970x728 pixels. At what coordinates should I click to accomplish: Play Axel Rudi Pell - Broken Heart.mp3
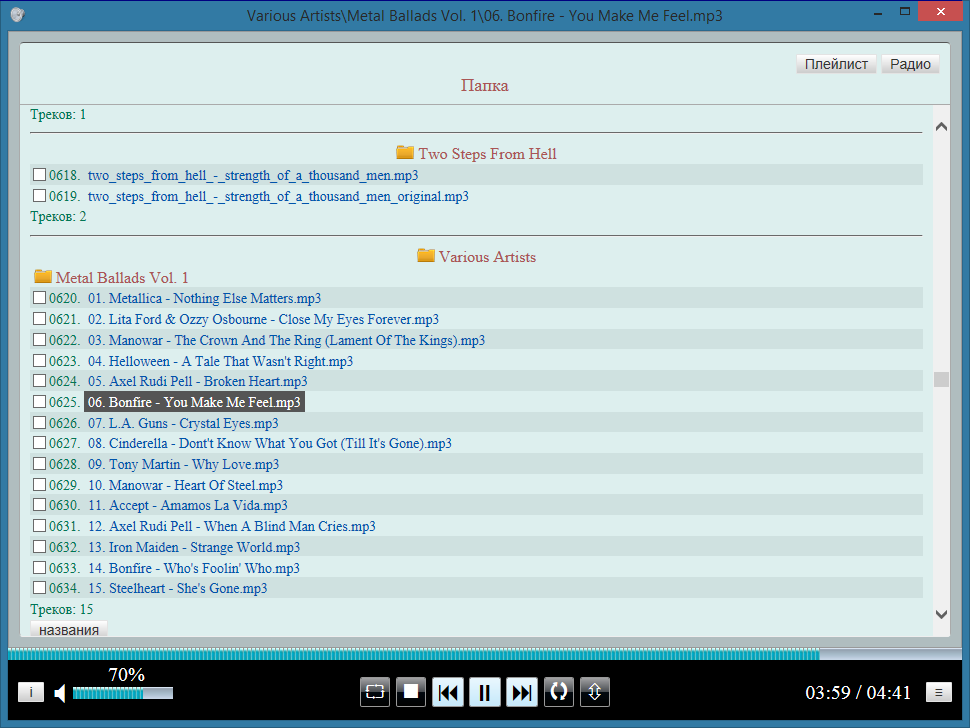[197, 381]
